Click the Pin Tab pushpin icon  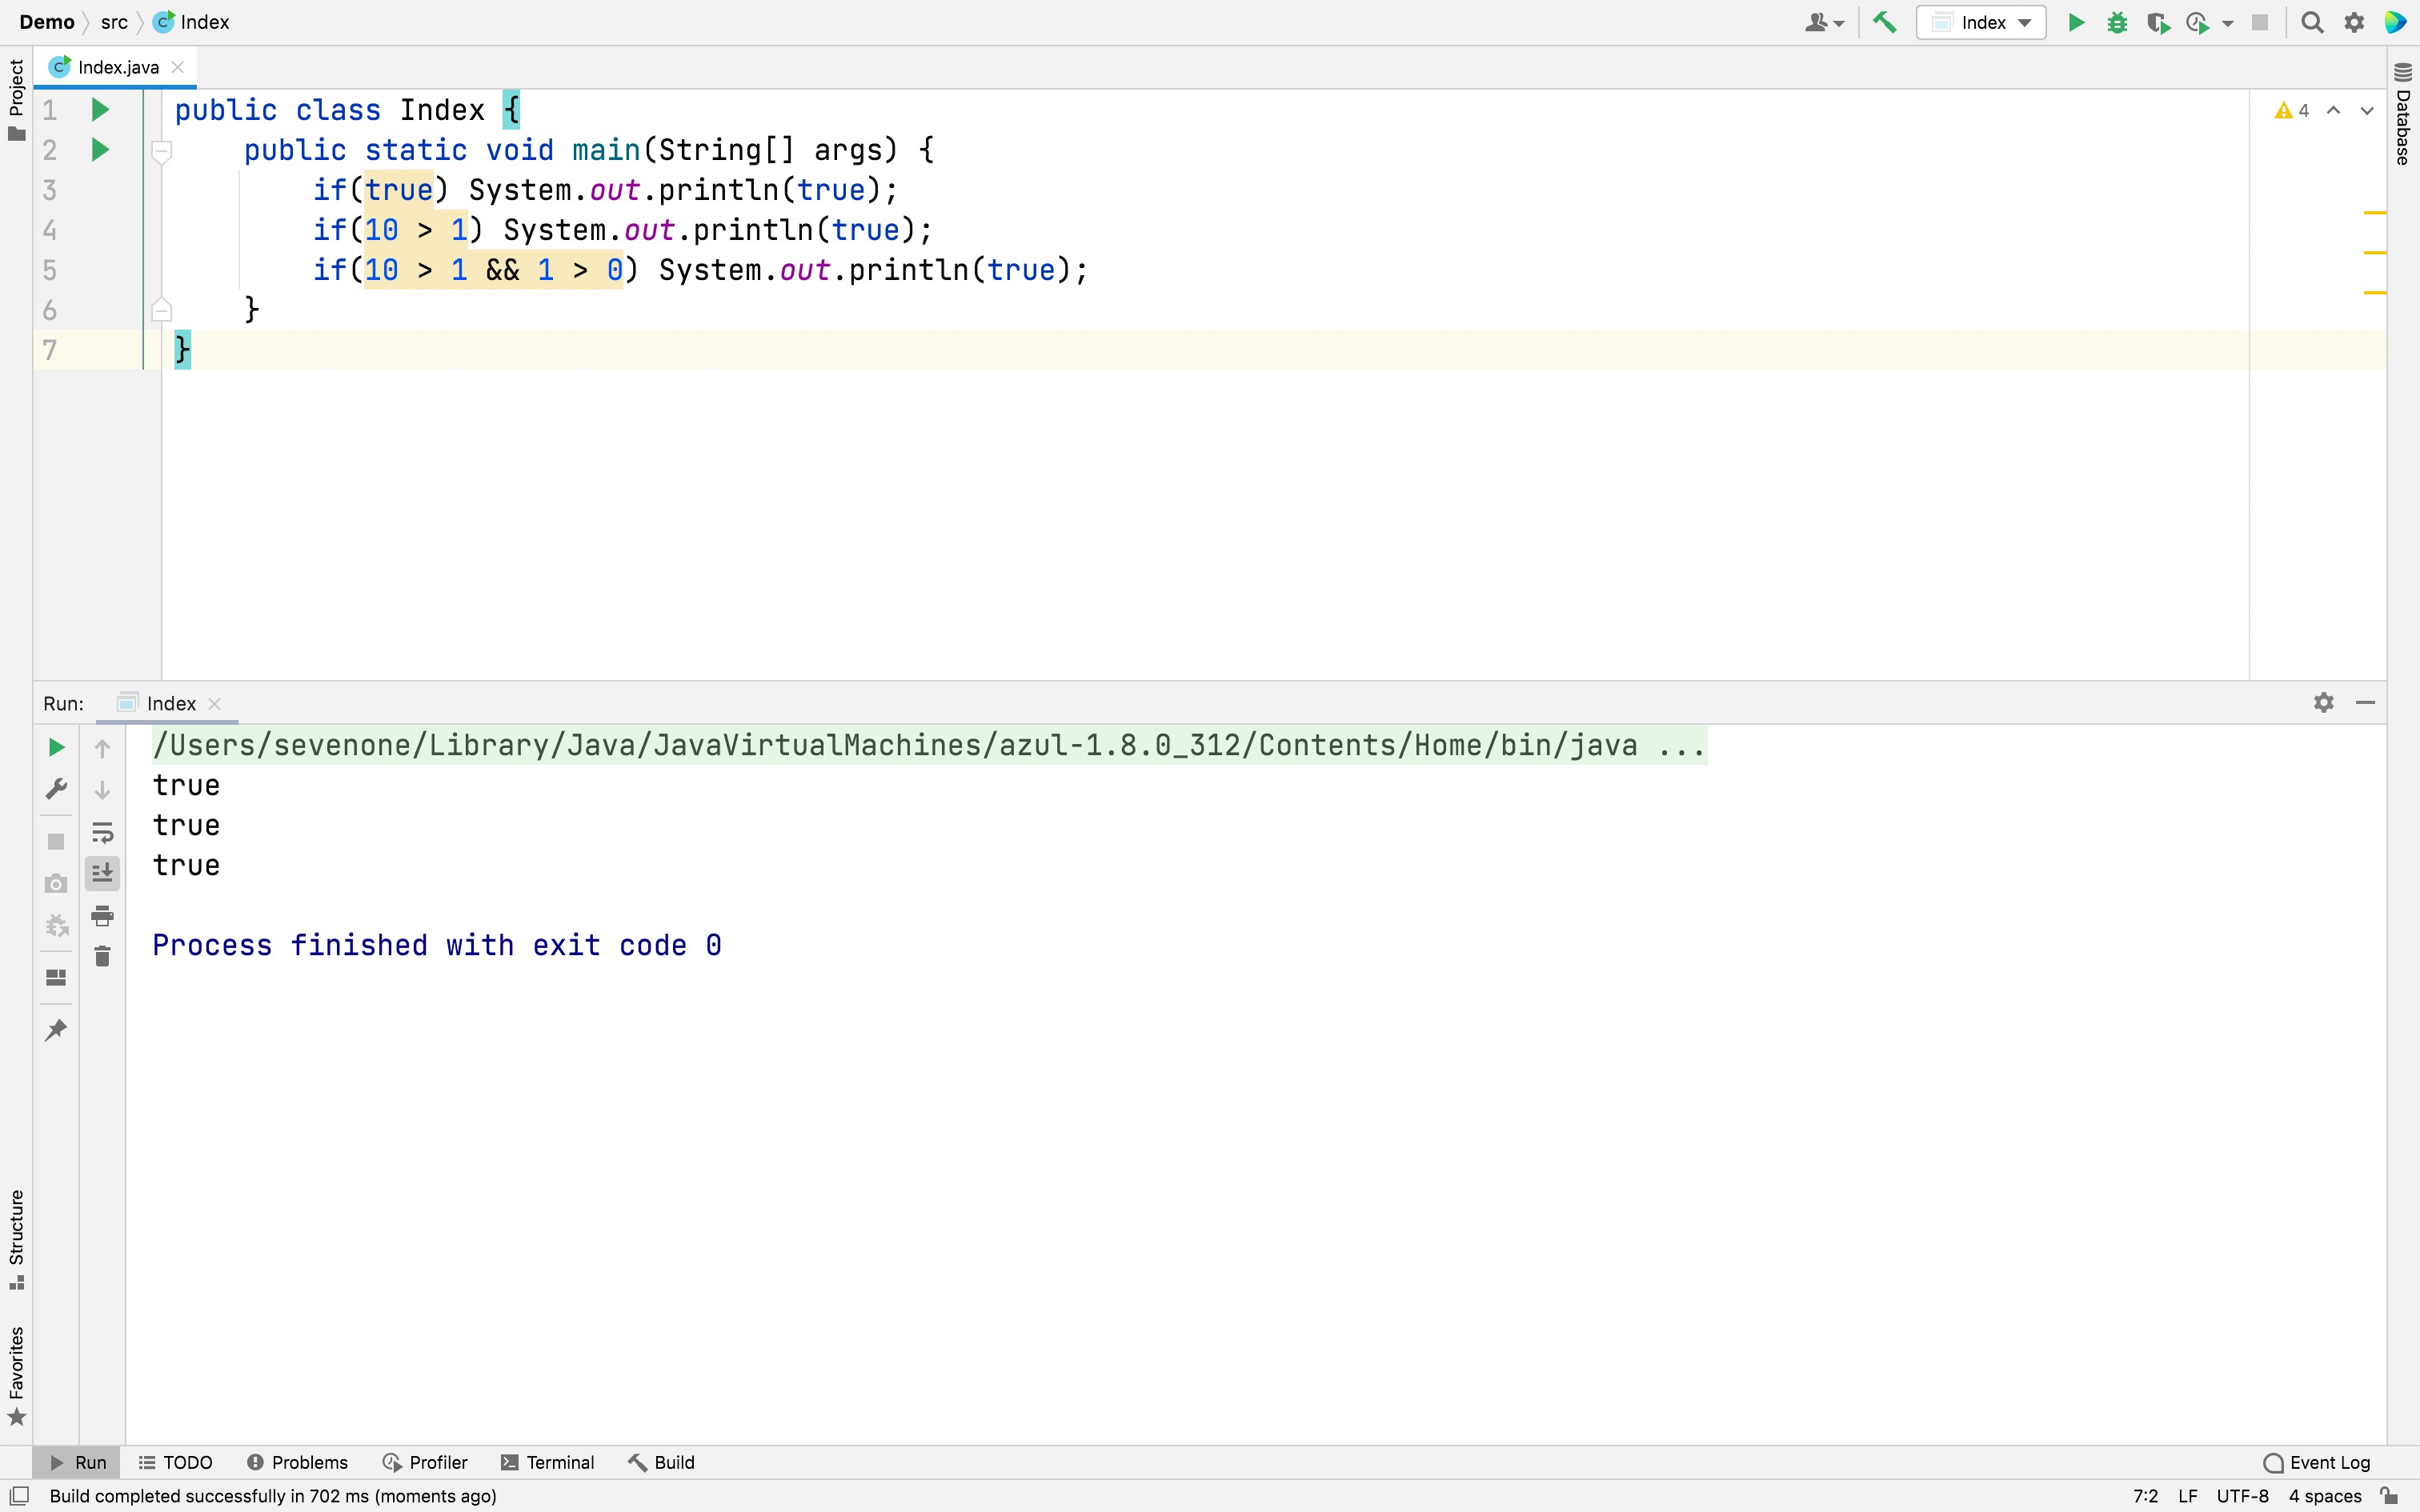tap(56, 1029)
